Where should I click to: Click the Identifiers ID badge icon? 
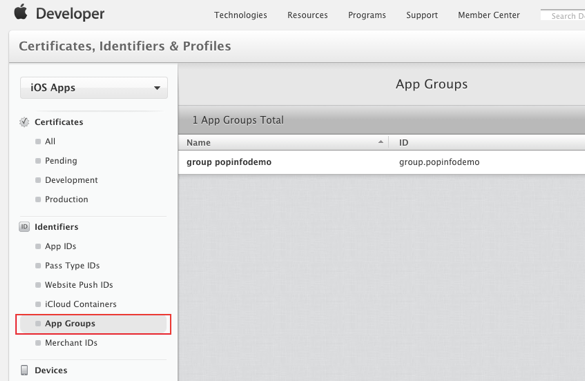(x=24, y=227)
